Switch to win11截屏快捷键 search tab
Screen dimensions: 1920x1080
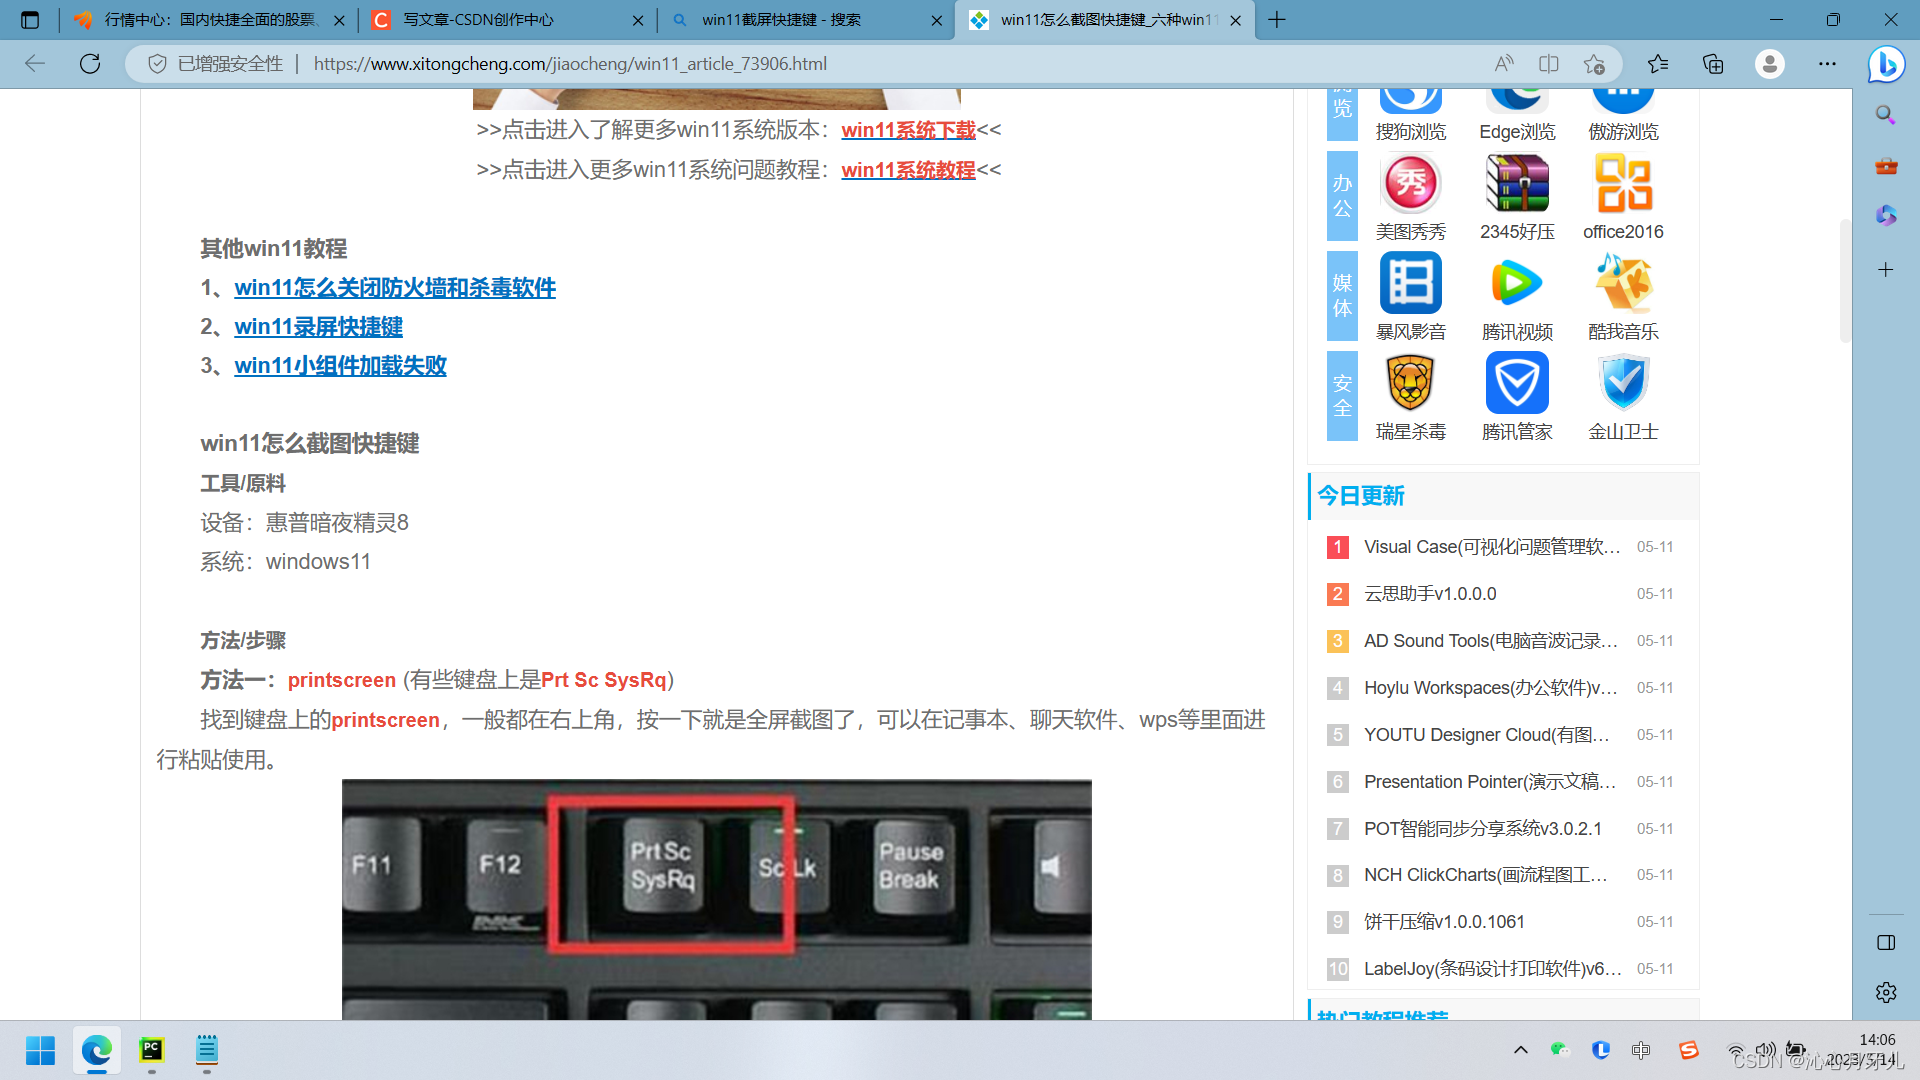point(780,19)
